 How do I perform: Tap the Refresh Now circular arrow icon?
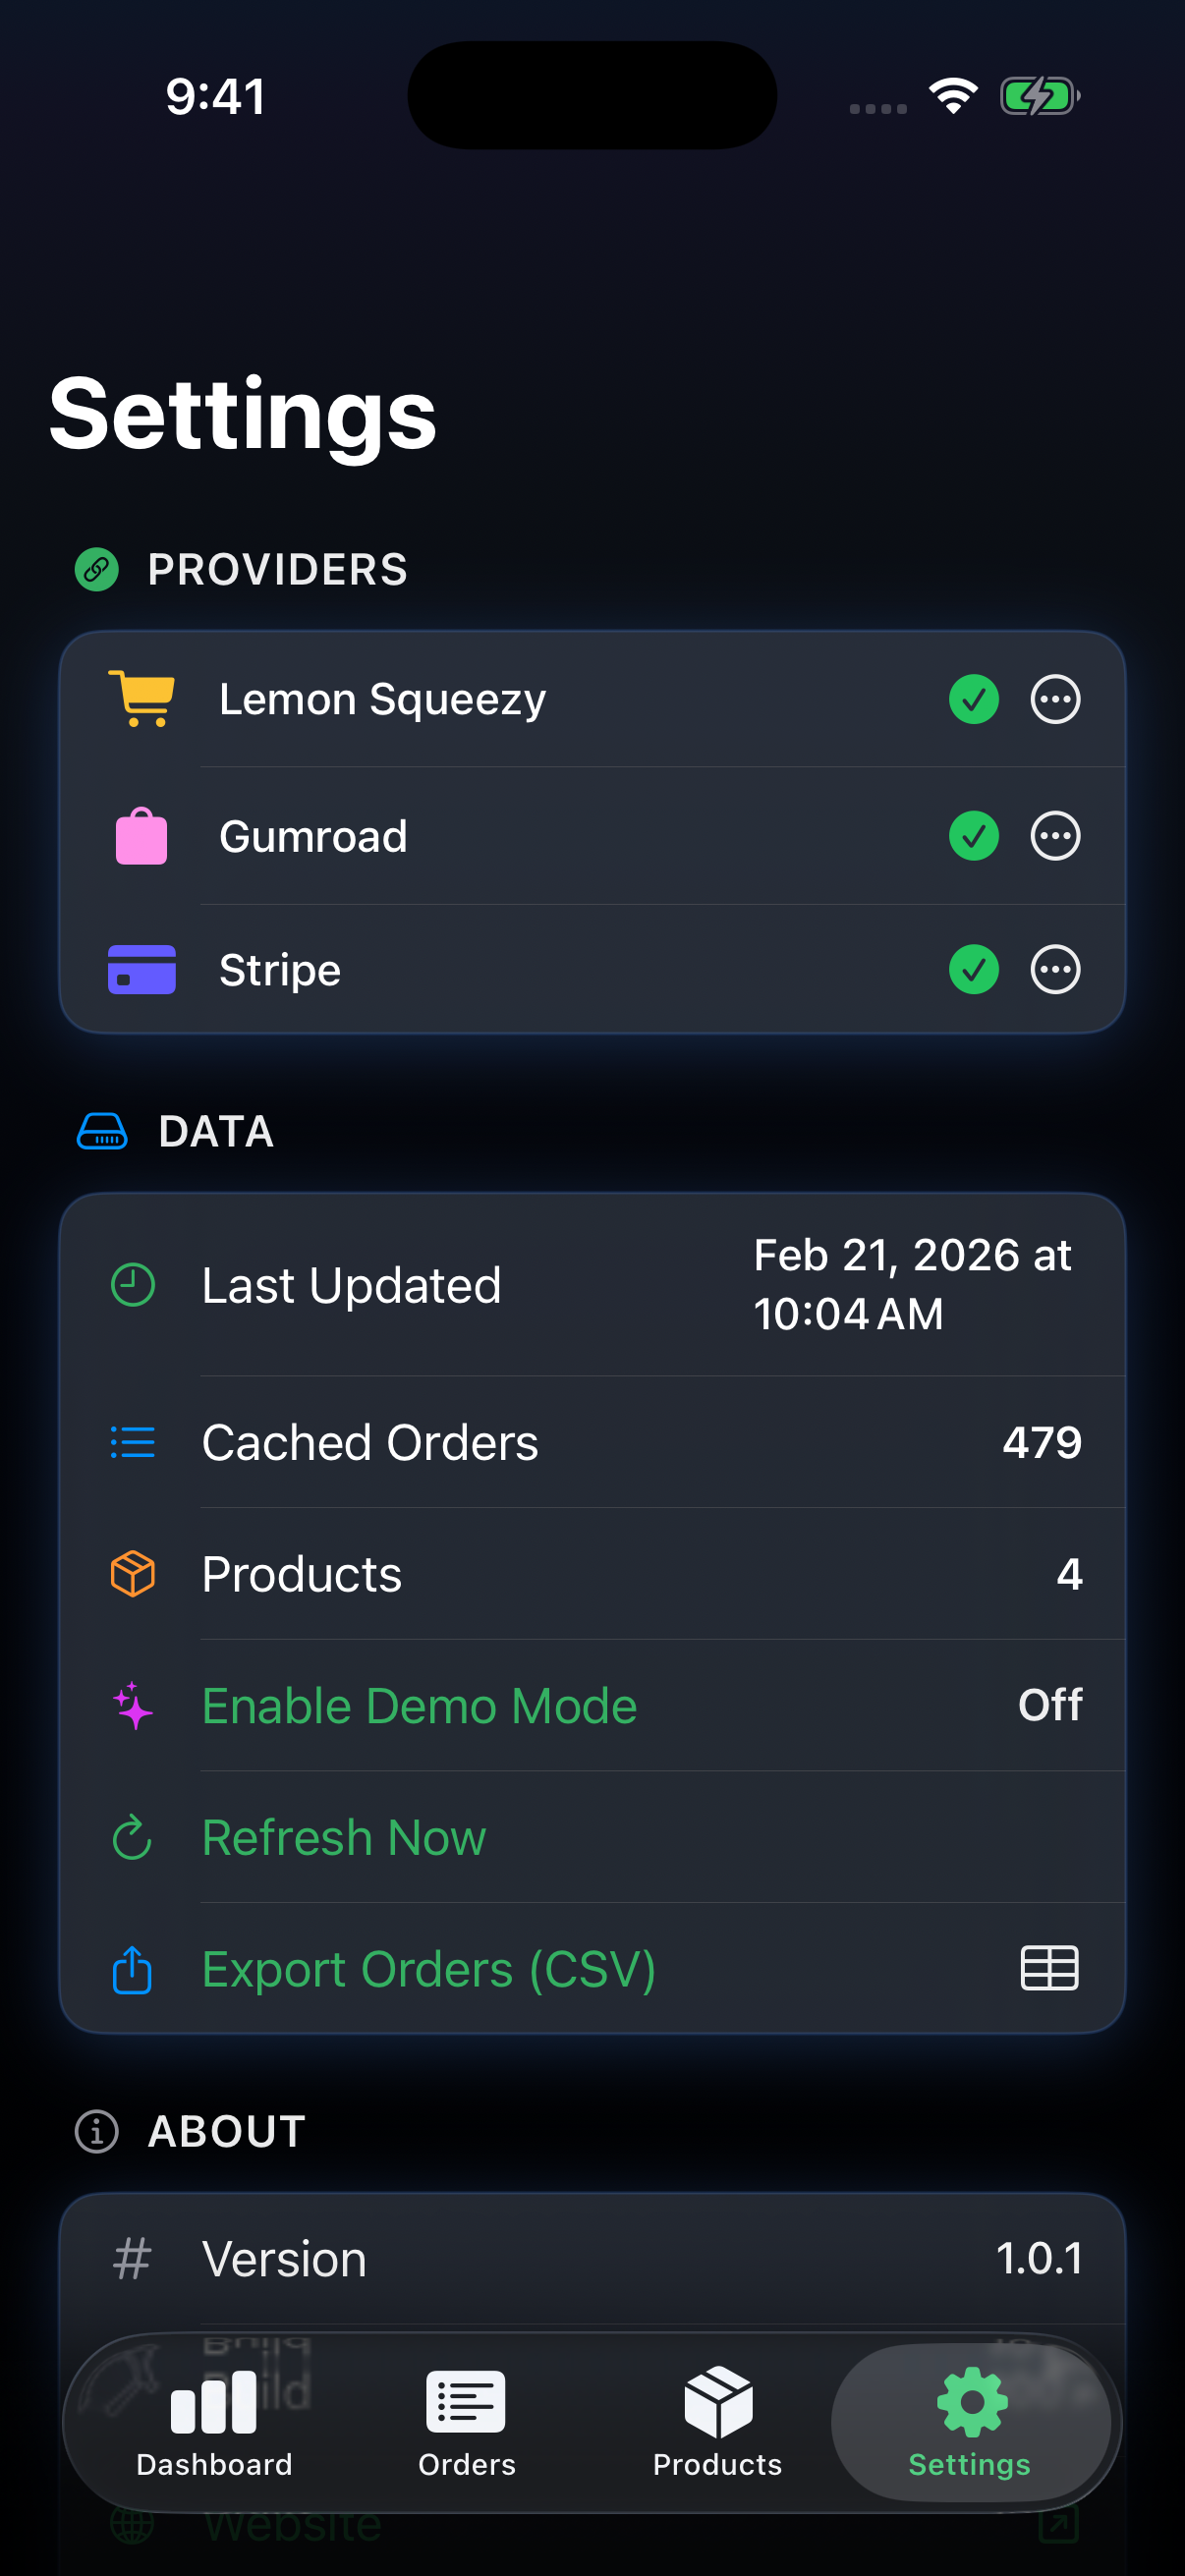click(x=132, y=1838)
